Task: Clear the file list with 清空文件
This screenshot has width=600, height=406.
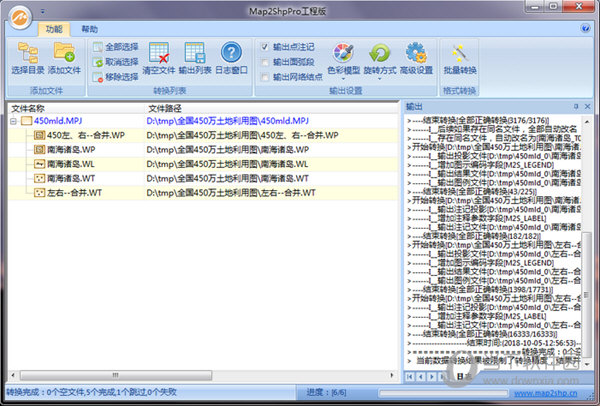Action: tap(159, 58)
